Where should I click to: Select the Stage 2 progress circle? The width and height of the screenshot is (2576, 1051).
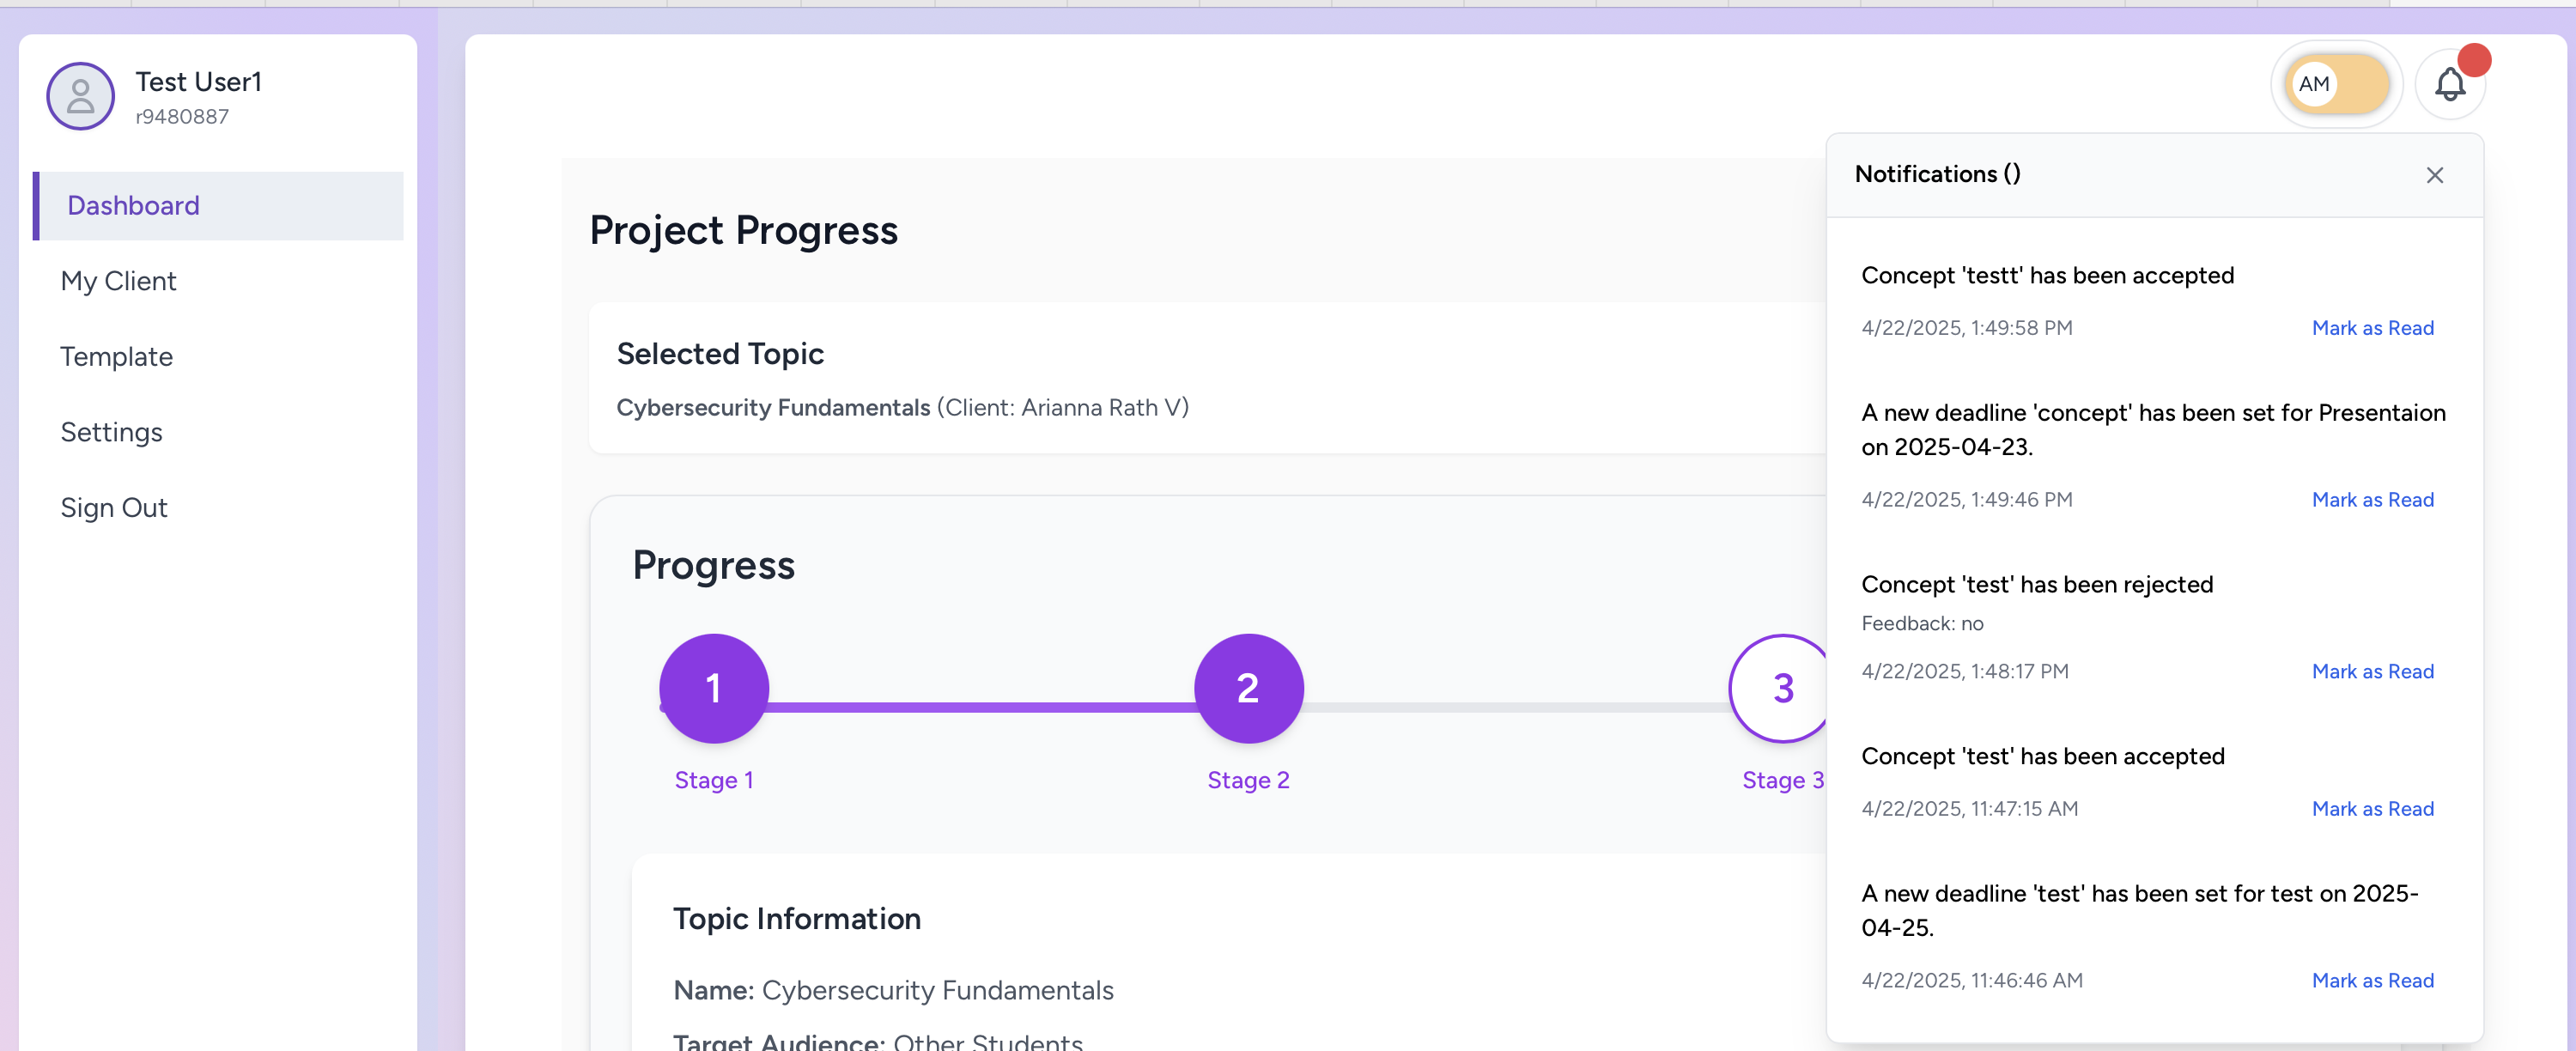[1248, 688]
